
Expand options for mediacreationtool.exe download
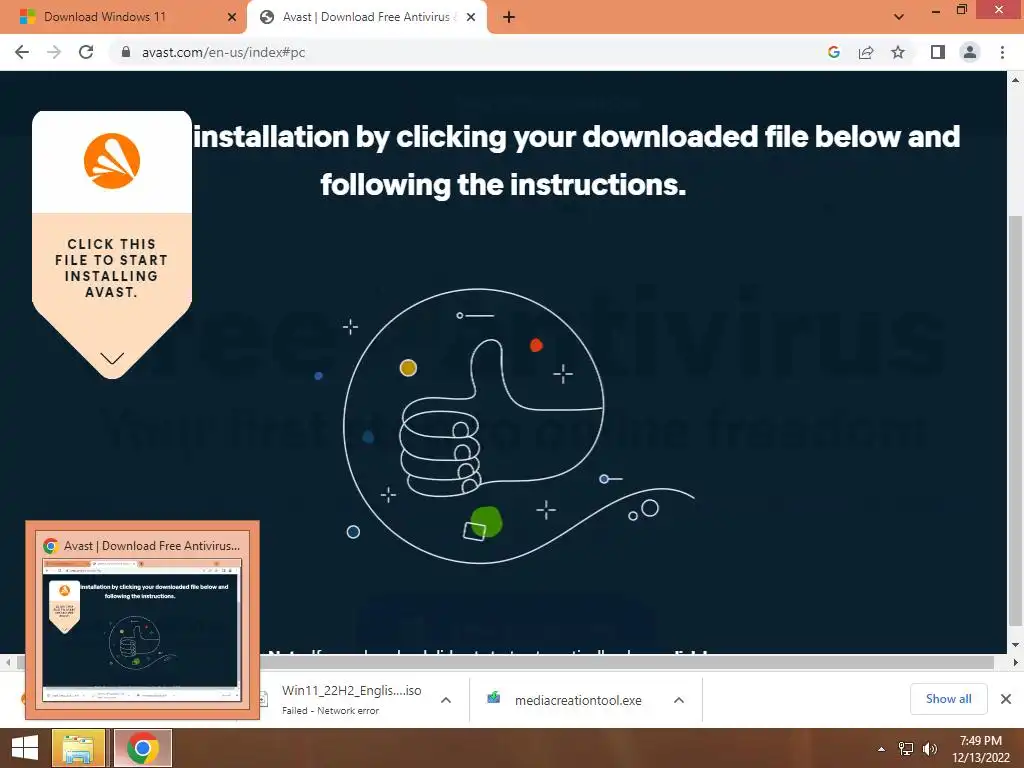click(679, 700)
